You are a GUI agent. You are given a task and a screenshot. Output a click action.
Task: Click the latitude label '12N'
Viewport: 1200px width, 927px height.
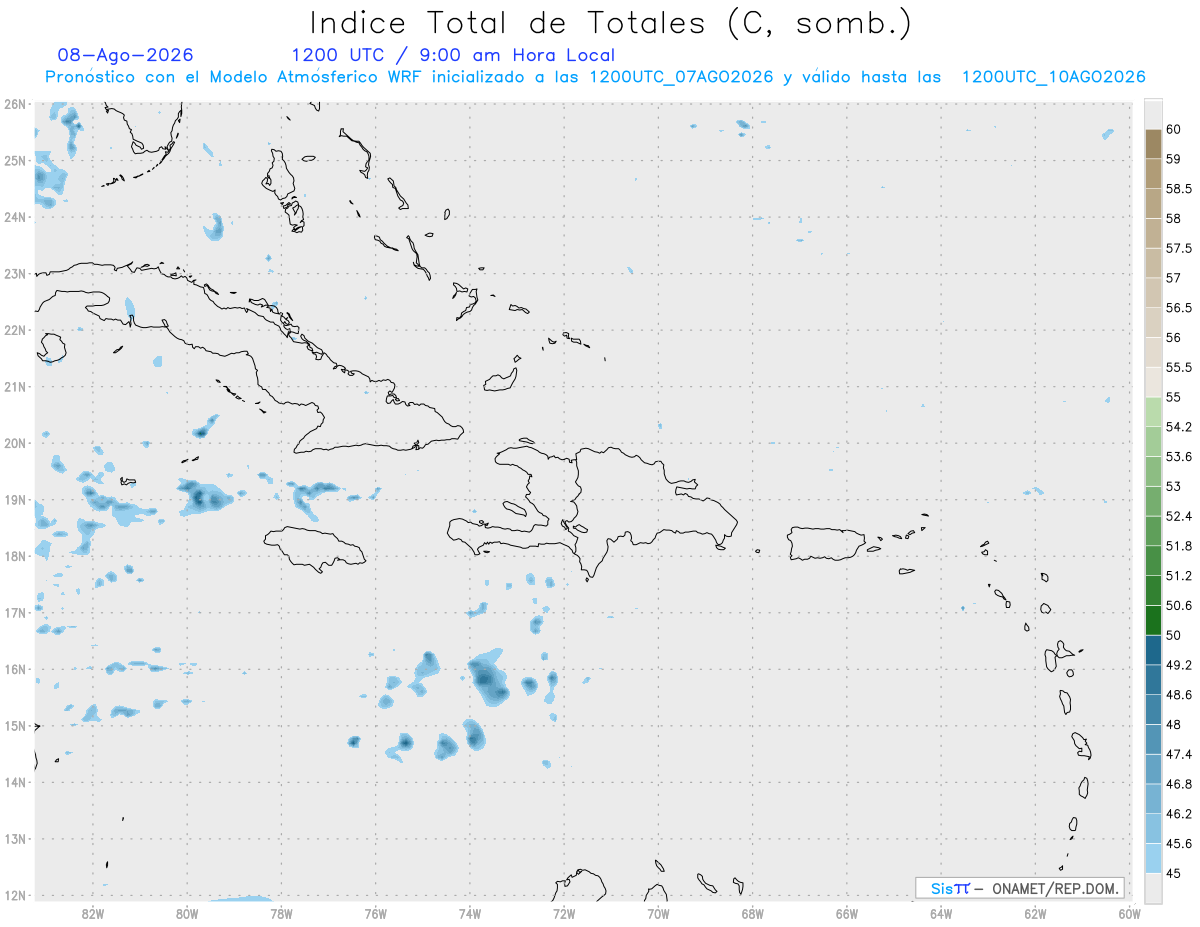[15, 895]
